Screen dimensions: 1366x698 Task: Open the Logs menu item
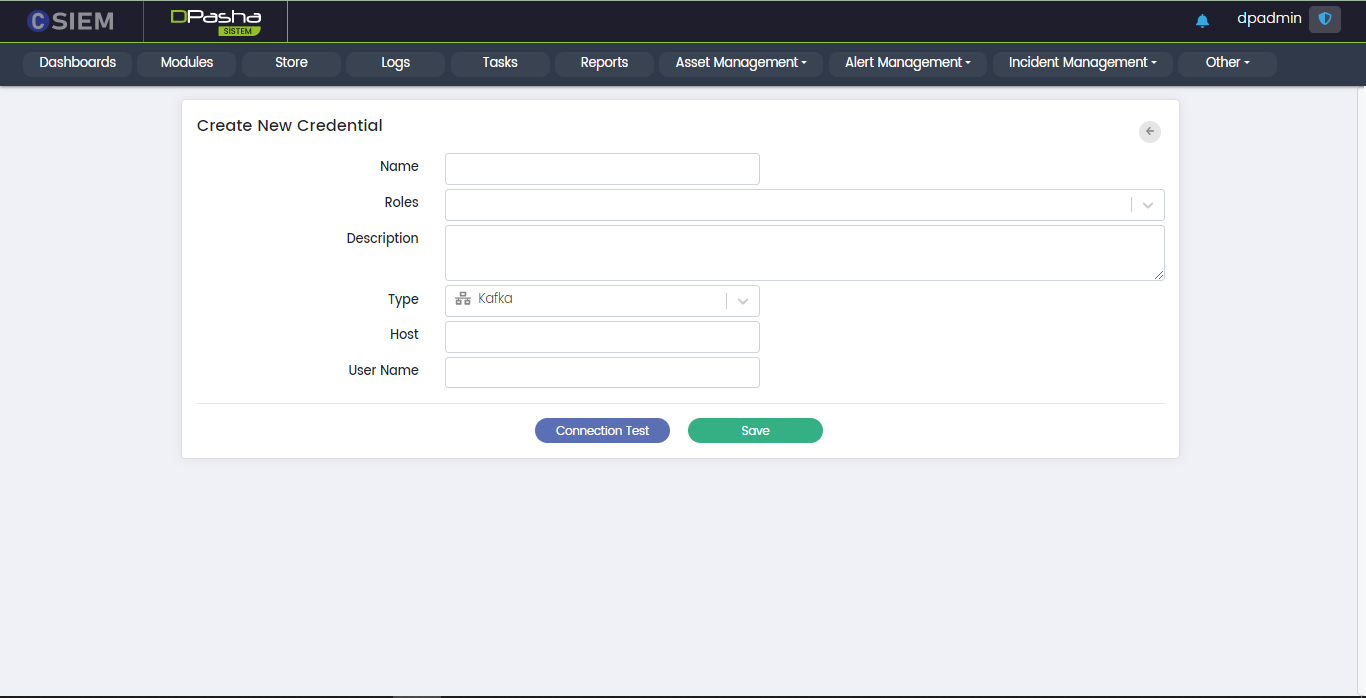(395, 63)
